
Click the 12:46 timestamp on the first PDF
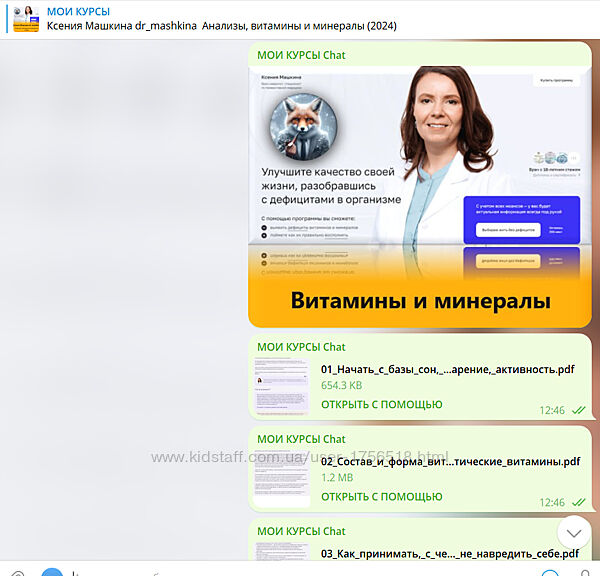pos(552,410)
